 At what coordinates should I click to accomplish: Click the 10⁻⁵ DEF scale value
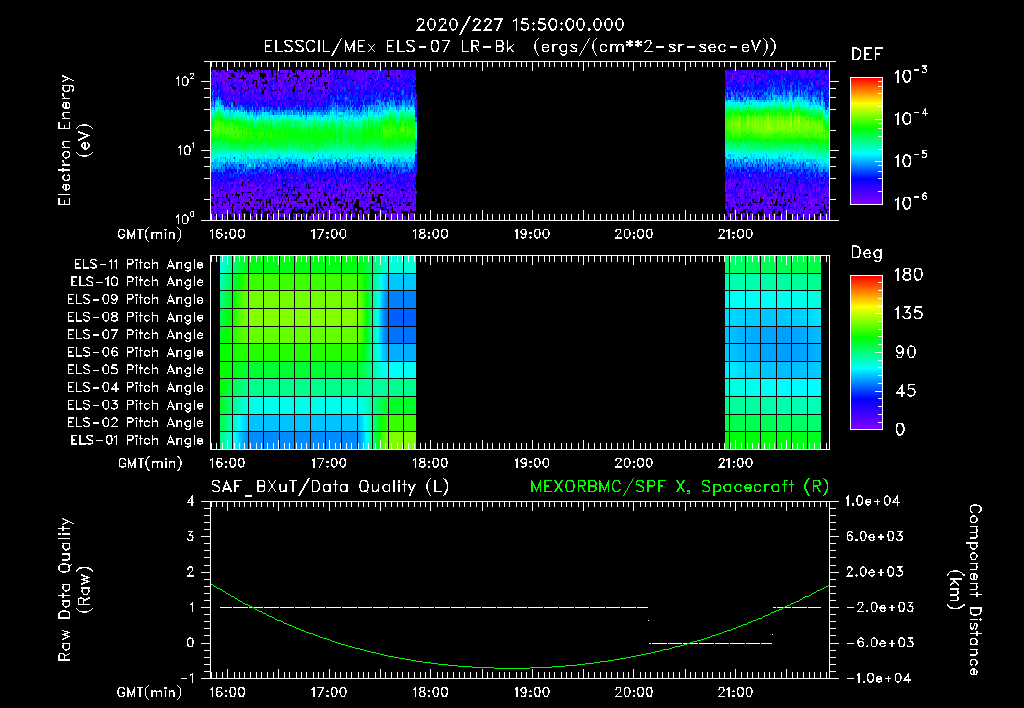tap(910, 160)
